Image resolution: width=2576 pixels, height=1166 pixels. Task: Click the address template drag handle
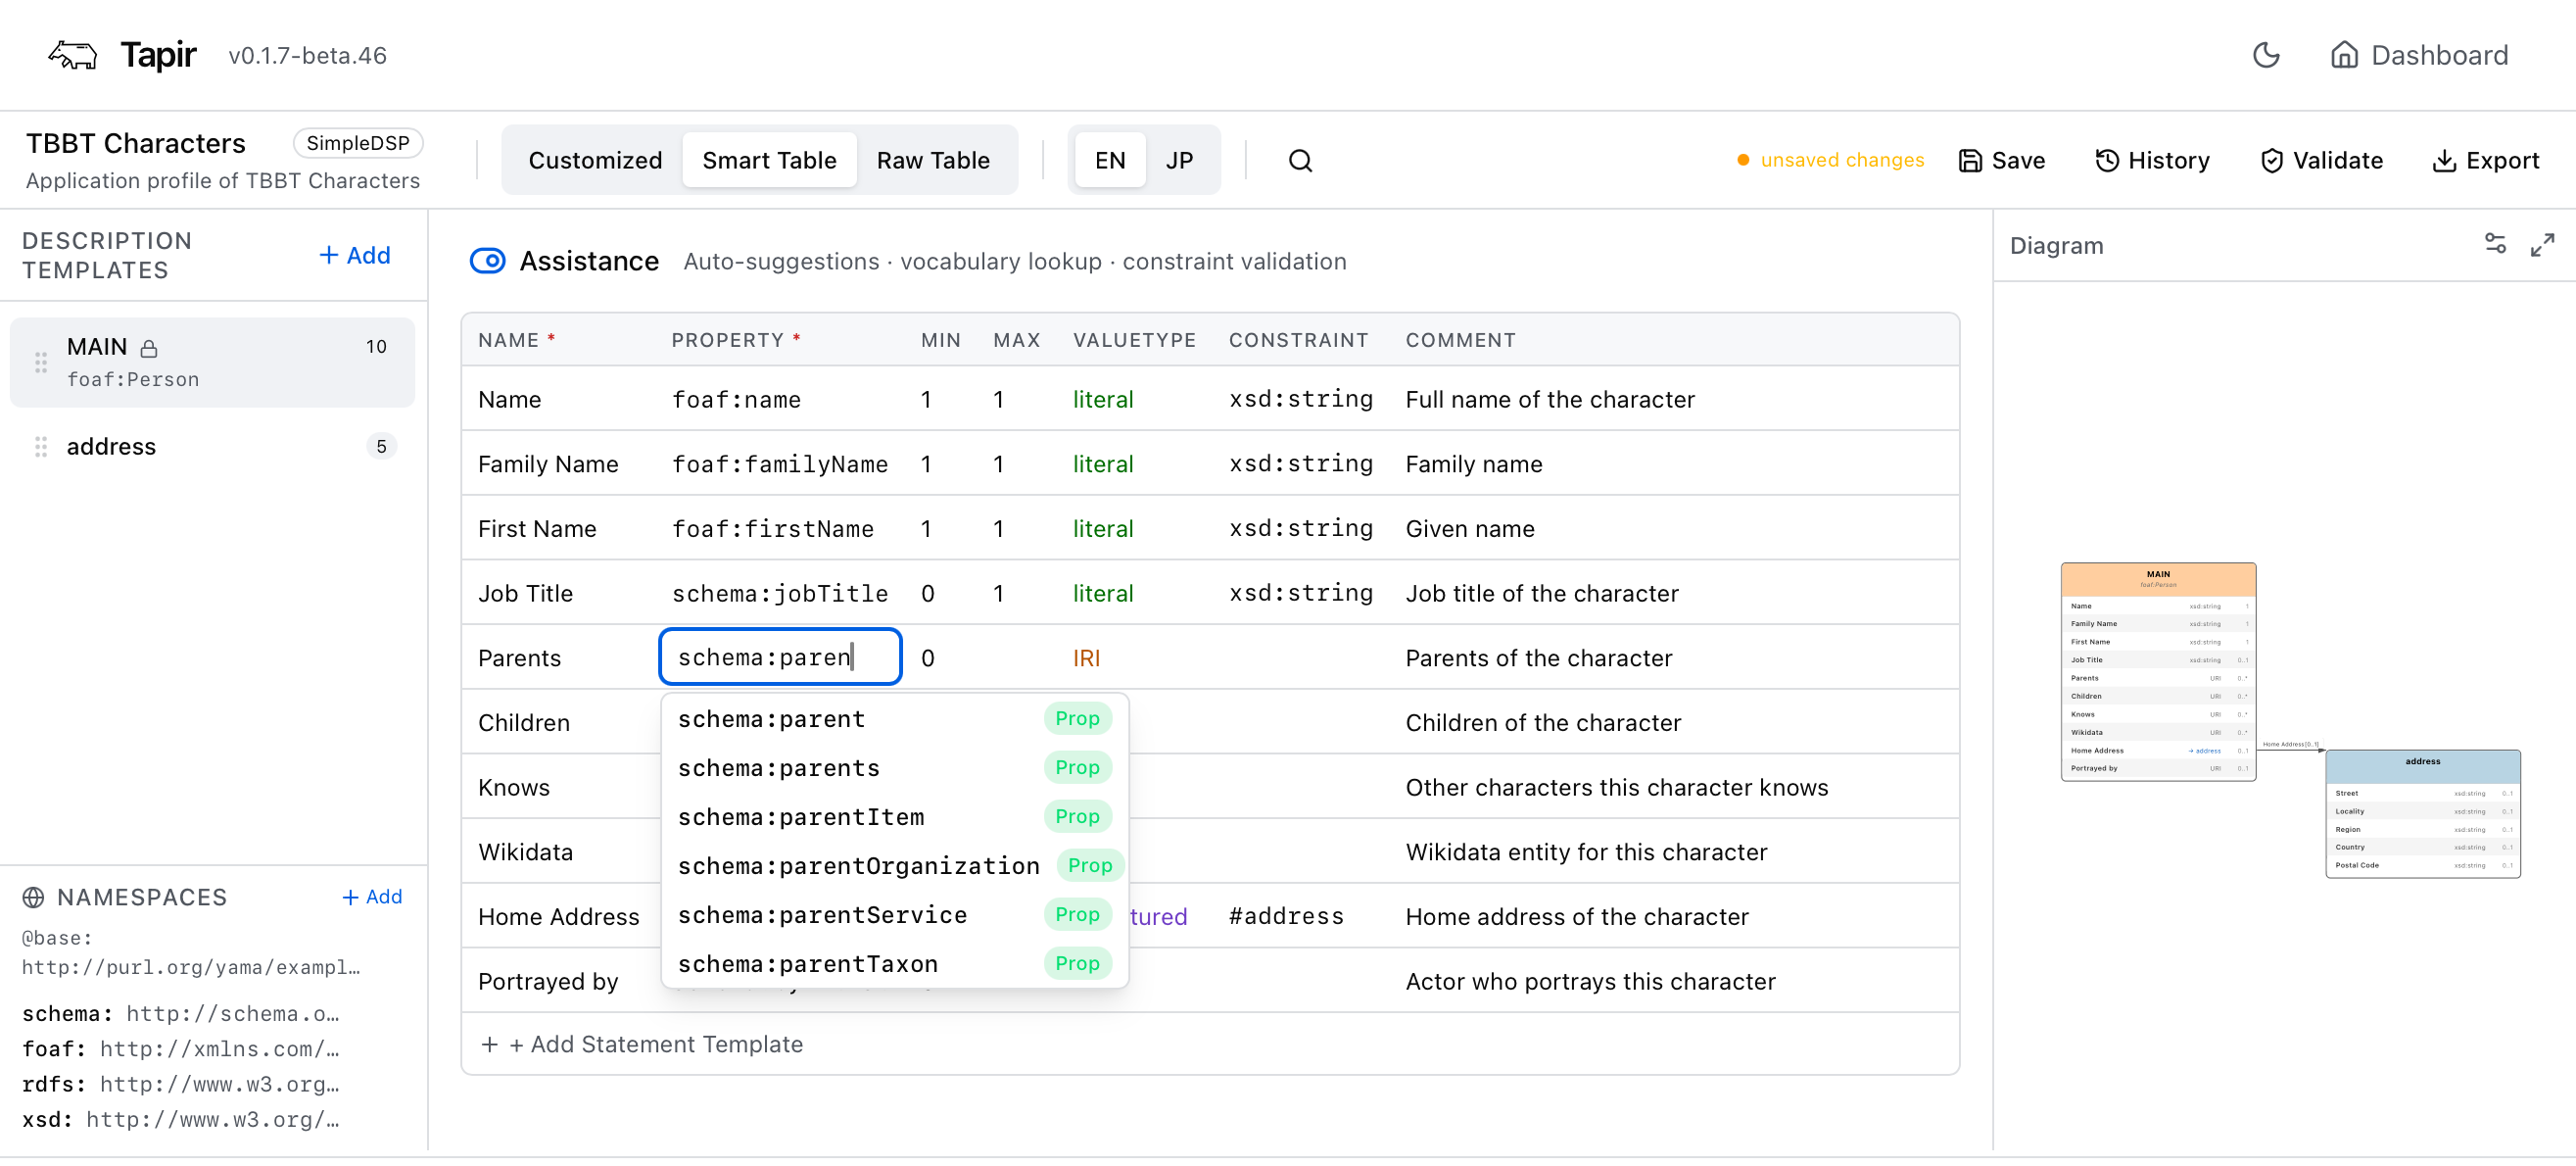(41, 446)
